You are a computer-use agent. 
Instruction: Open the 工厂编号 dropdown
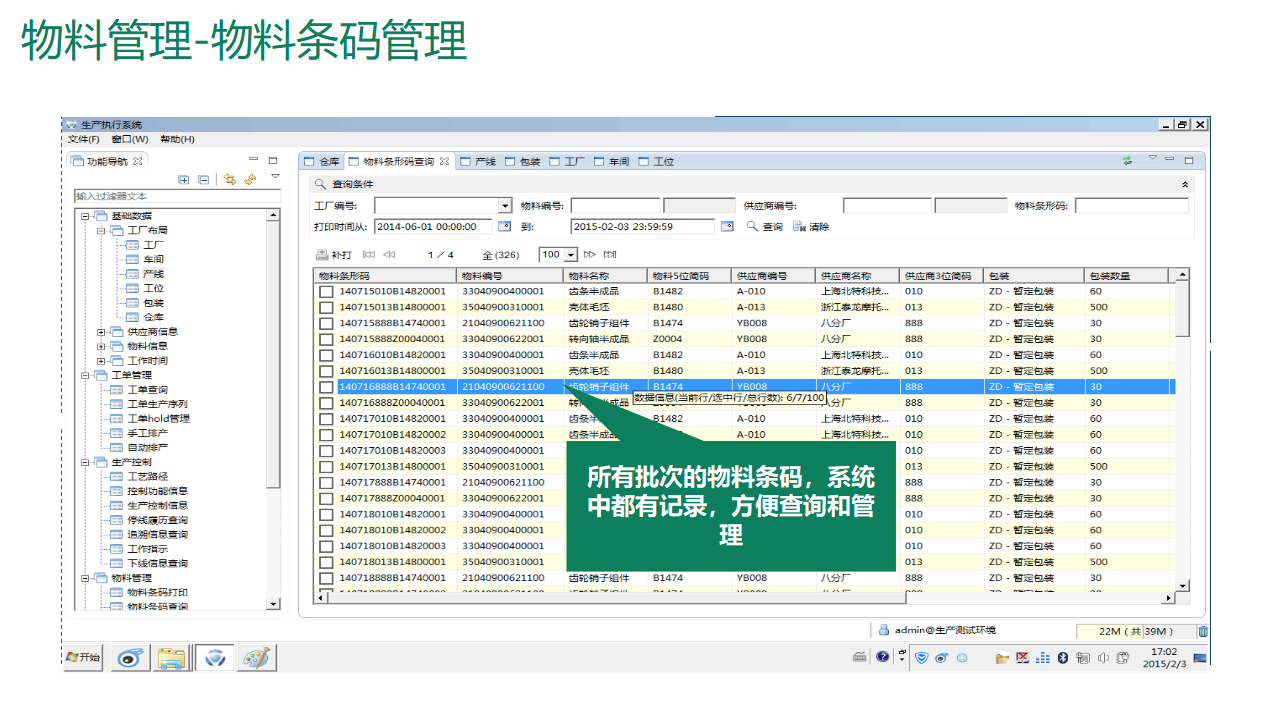[x=505, y=206]
